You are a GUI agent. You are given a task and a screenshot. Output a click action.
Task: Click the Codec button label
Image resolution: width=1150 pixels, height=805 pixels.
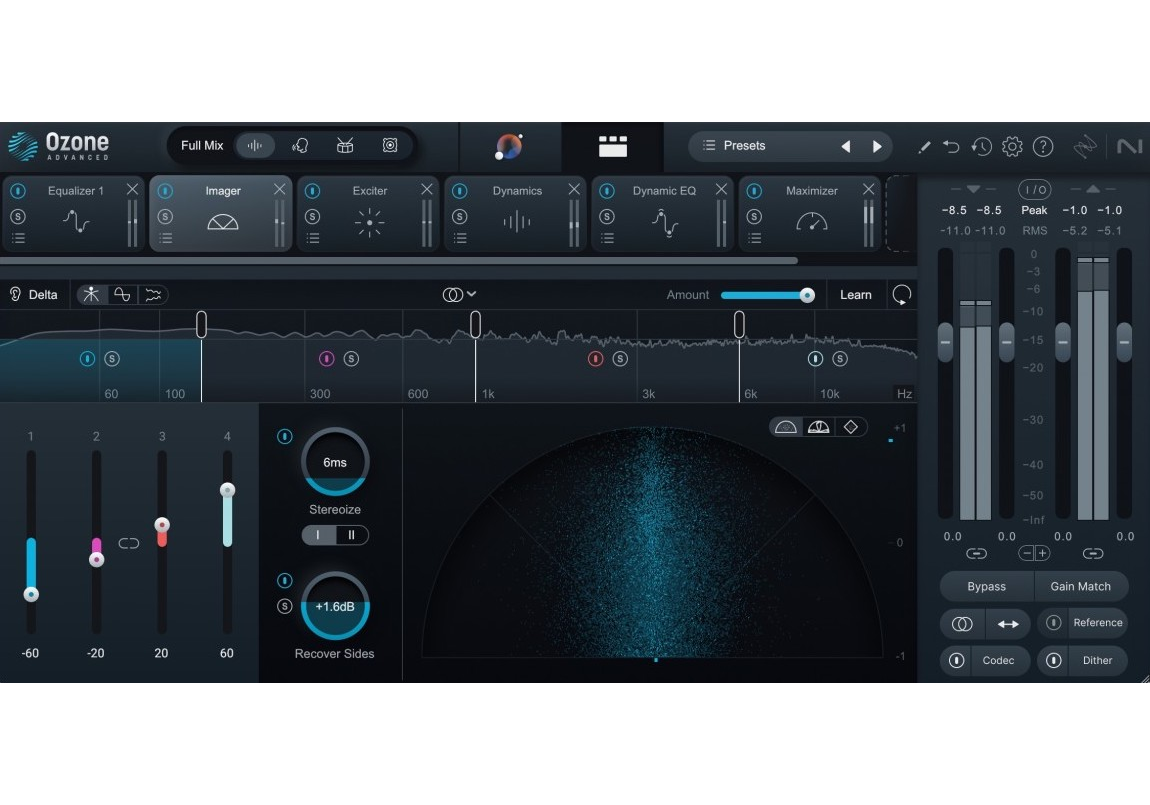click(x=998, y=661)
